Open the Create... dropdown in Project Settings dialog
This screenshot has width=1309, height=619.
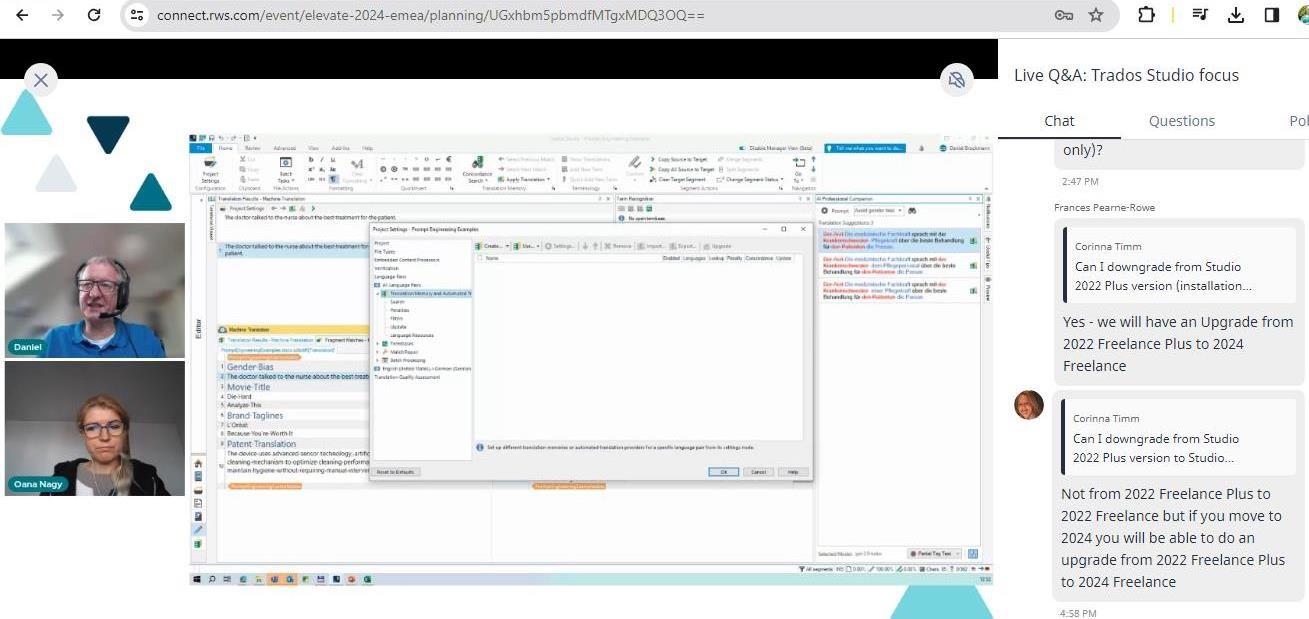493,246
